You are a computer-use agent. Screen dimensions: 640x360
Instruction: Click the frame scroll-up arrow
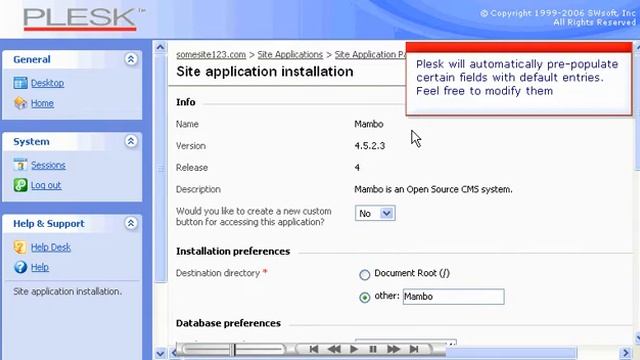[x=160, y=47]
